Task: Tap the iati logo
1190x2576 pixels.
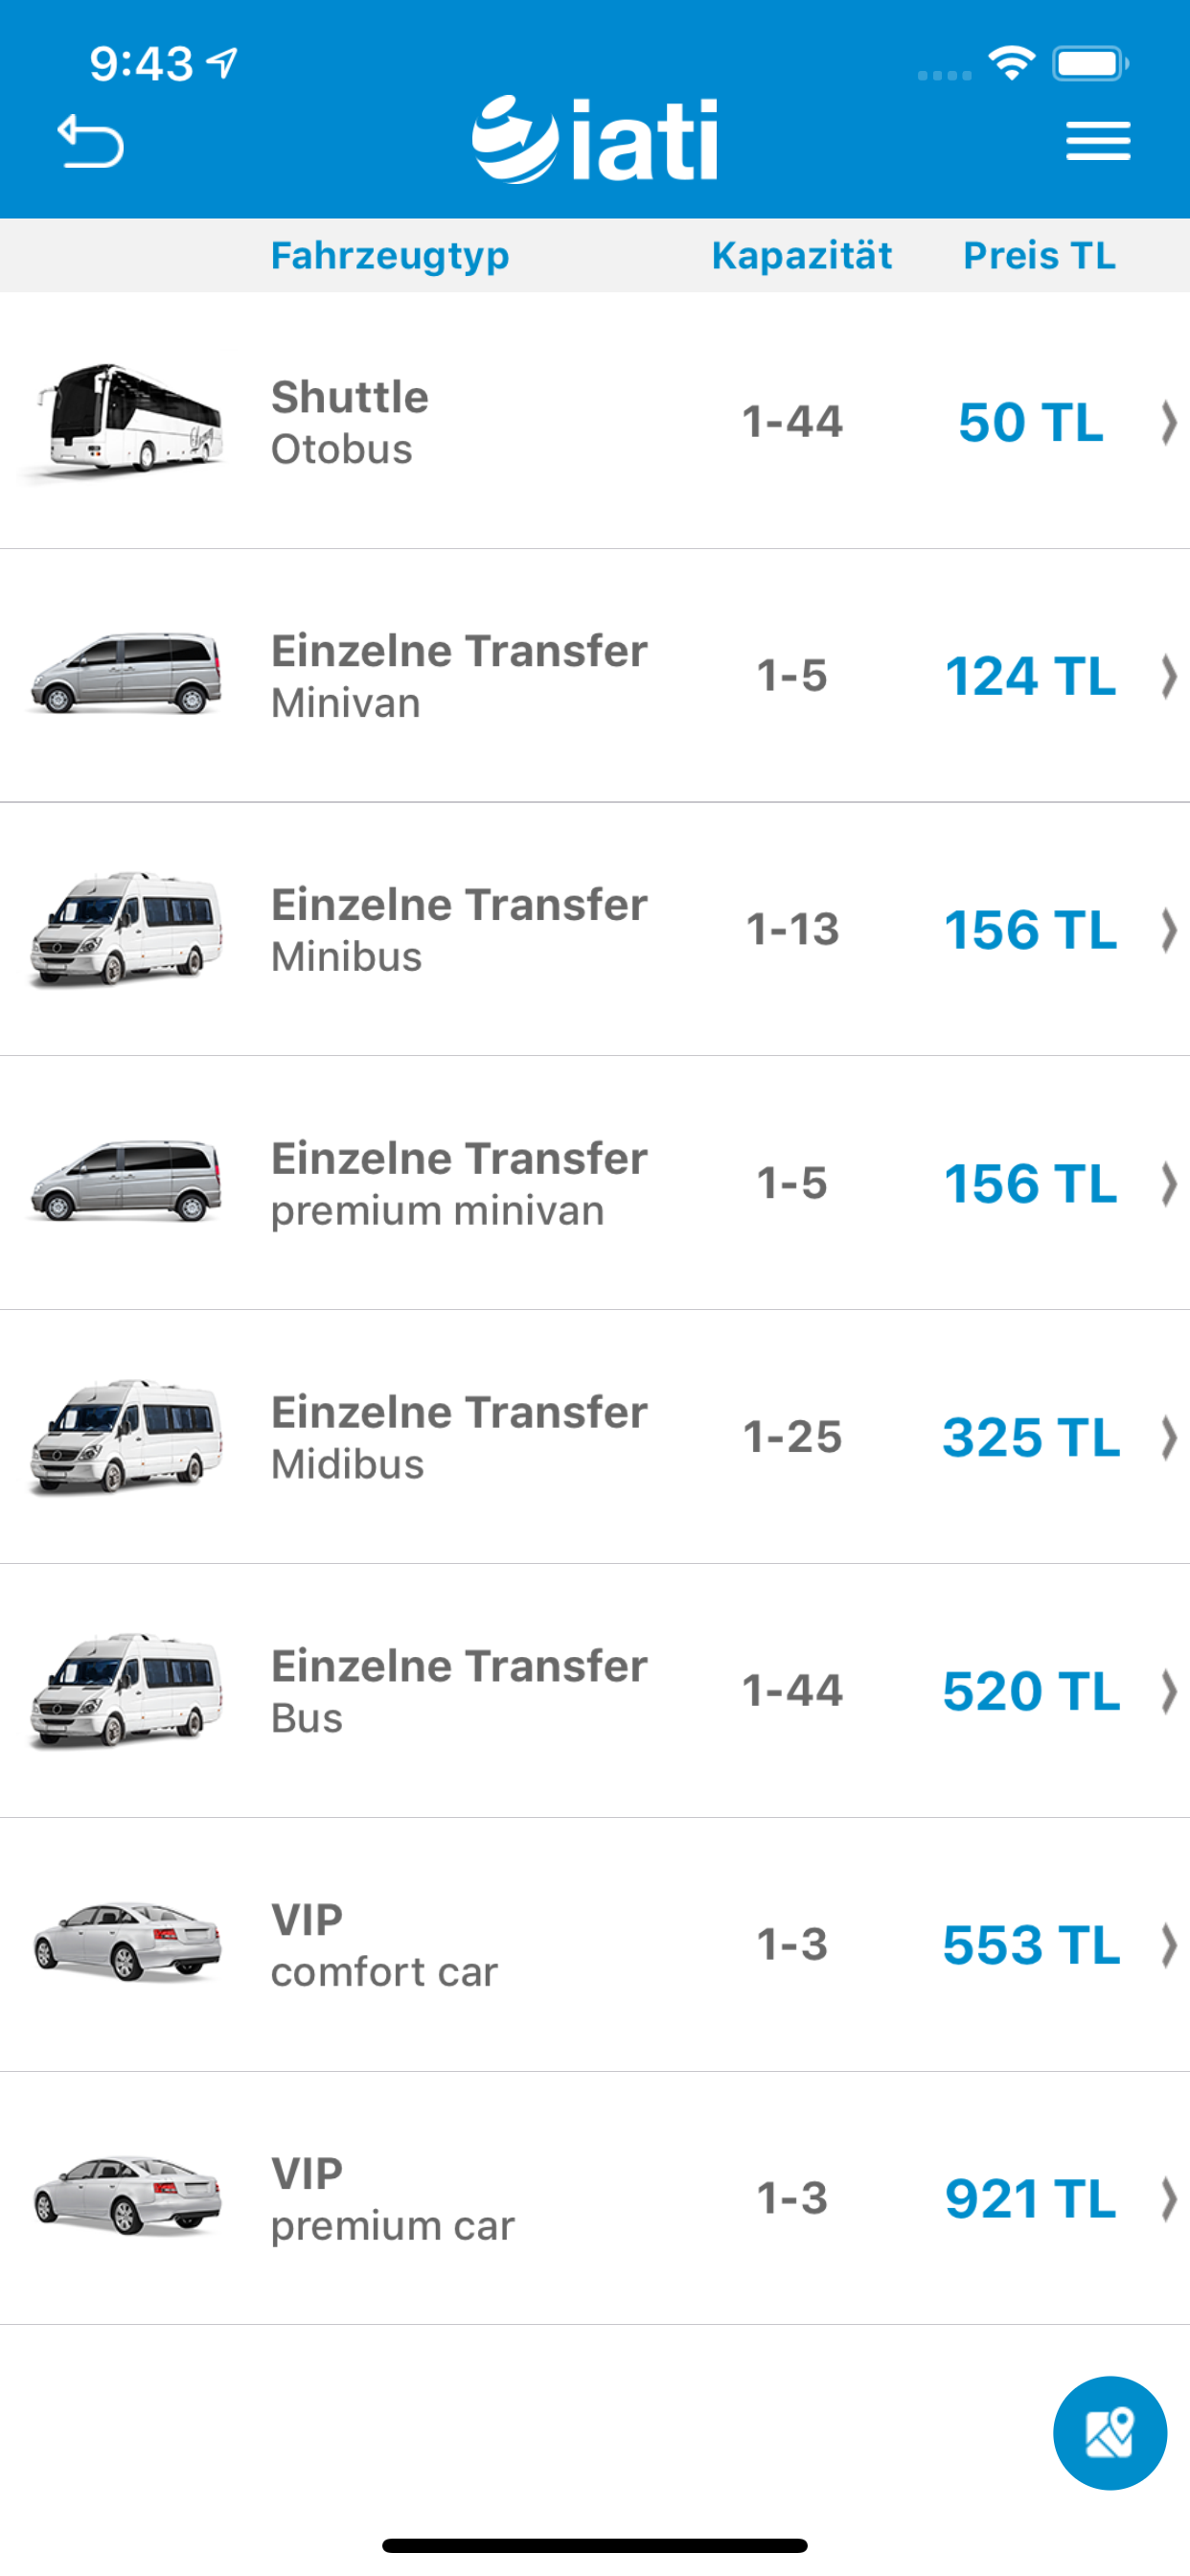Action: point(595,140)
